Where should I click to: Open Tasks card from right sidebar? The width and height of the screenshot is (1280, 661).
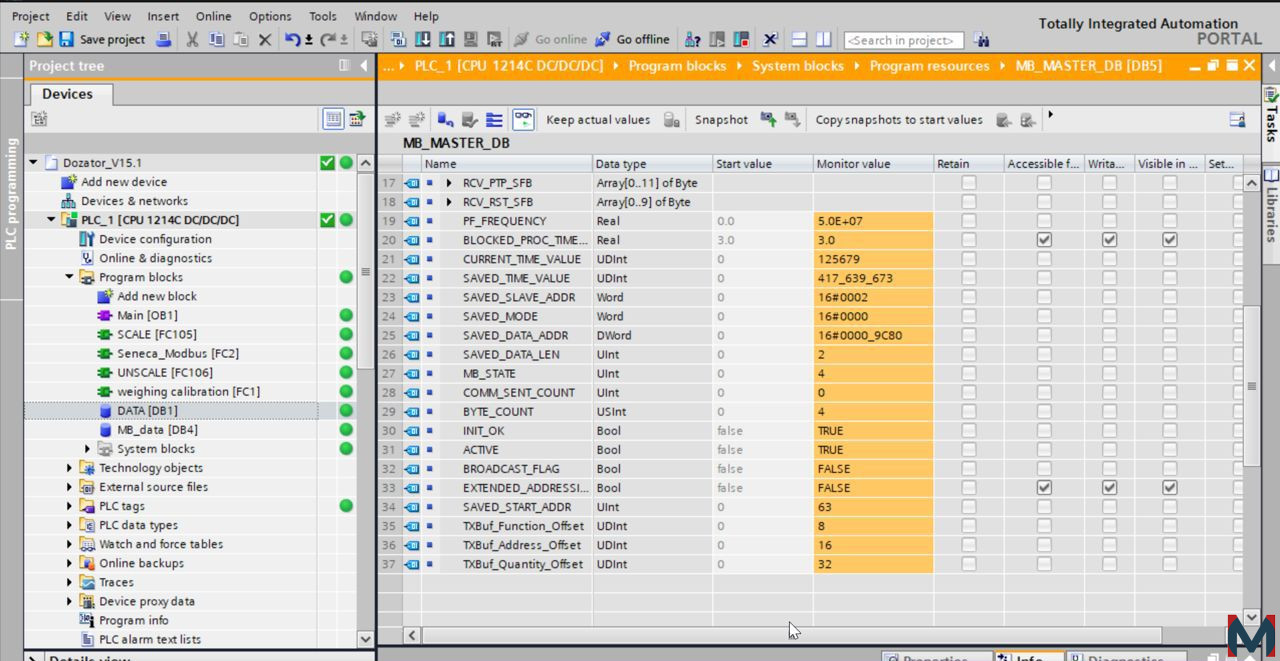pyautogui.click(x=1271, y=117)
